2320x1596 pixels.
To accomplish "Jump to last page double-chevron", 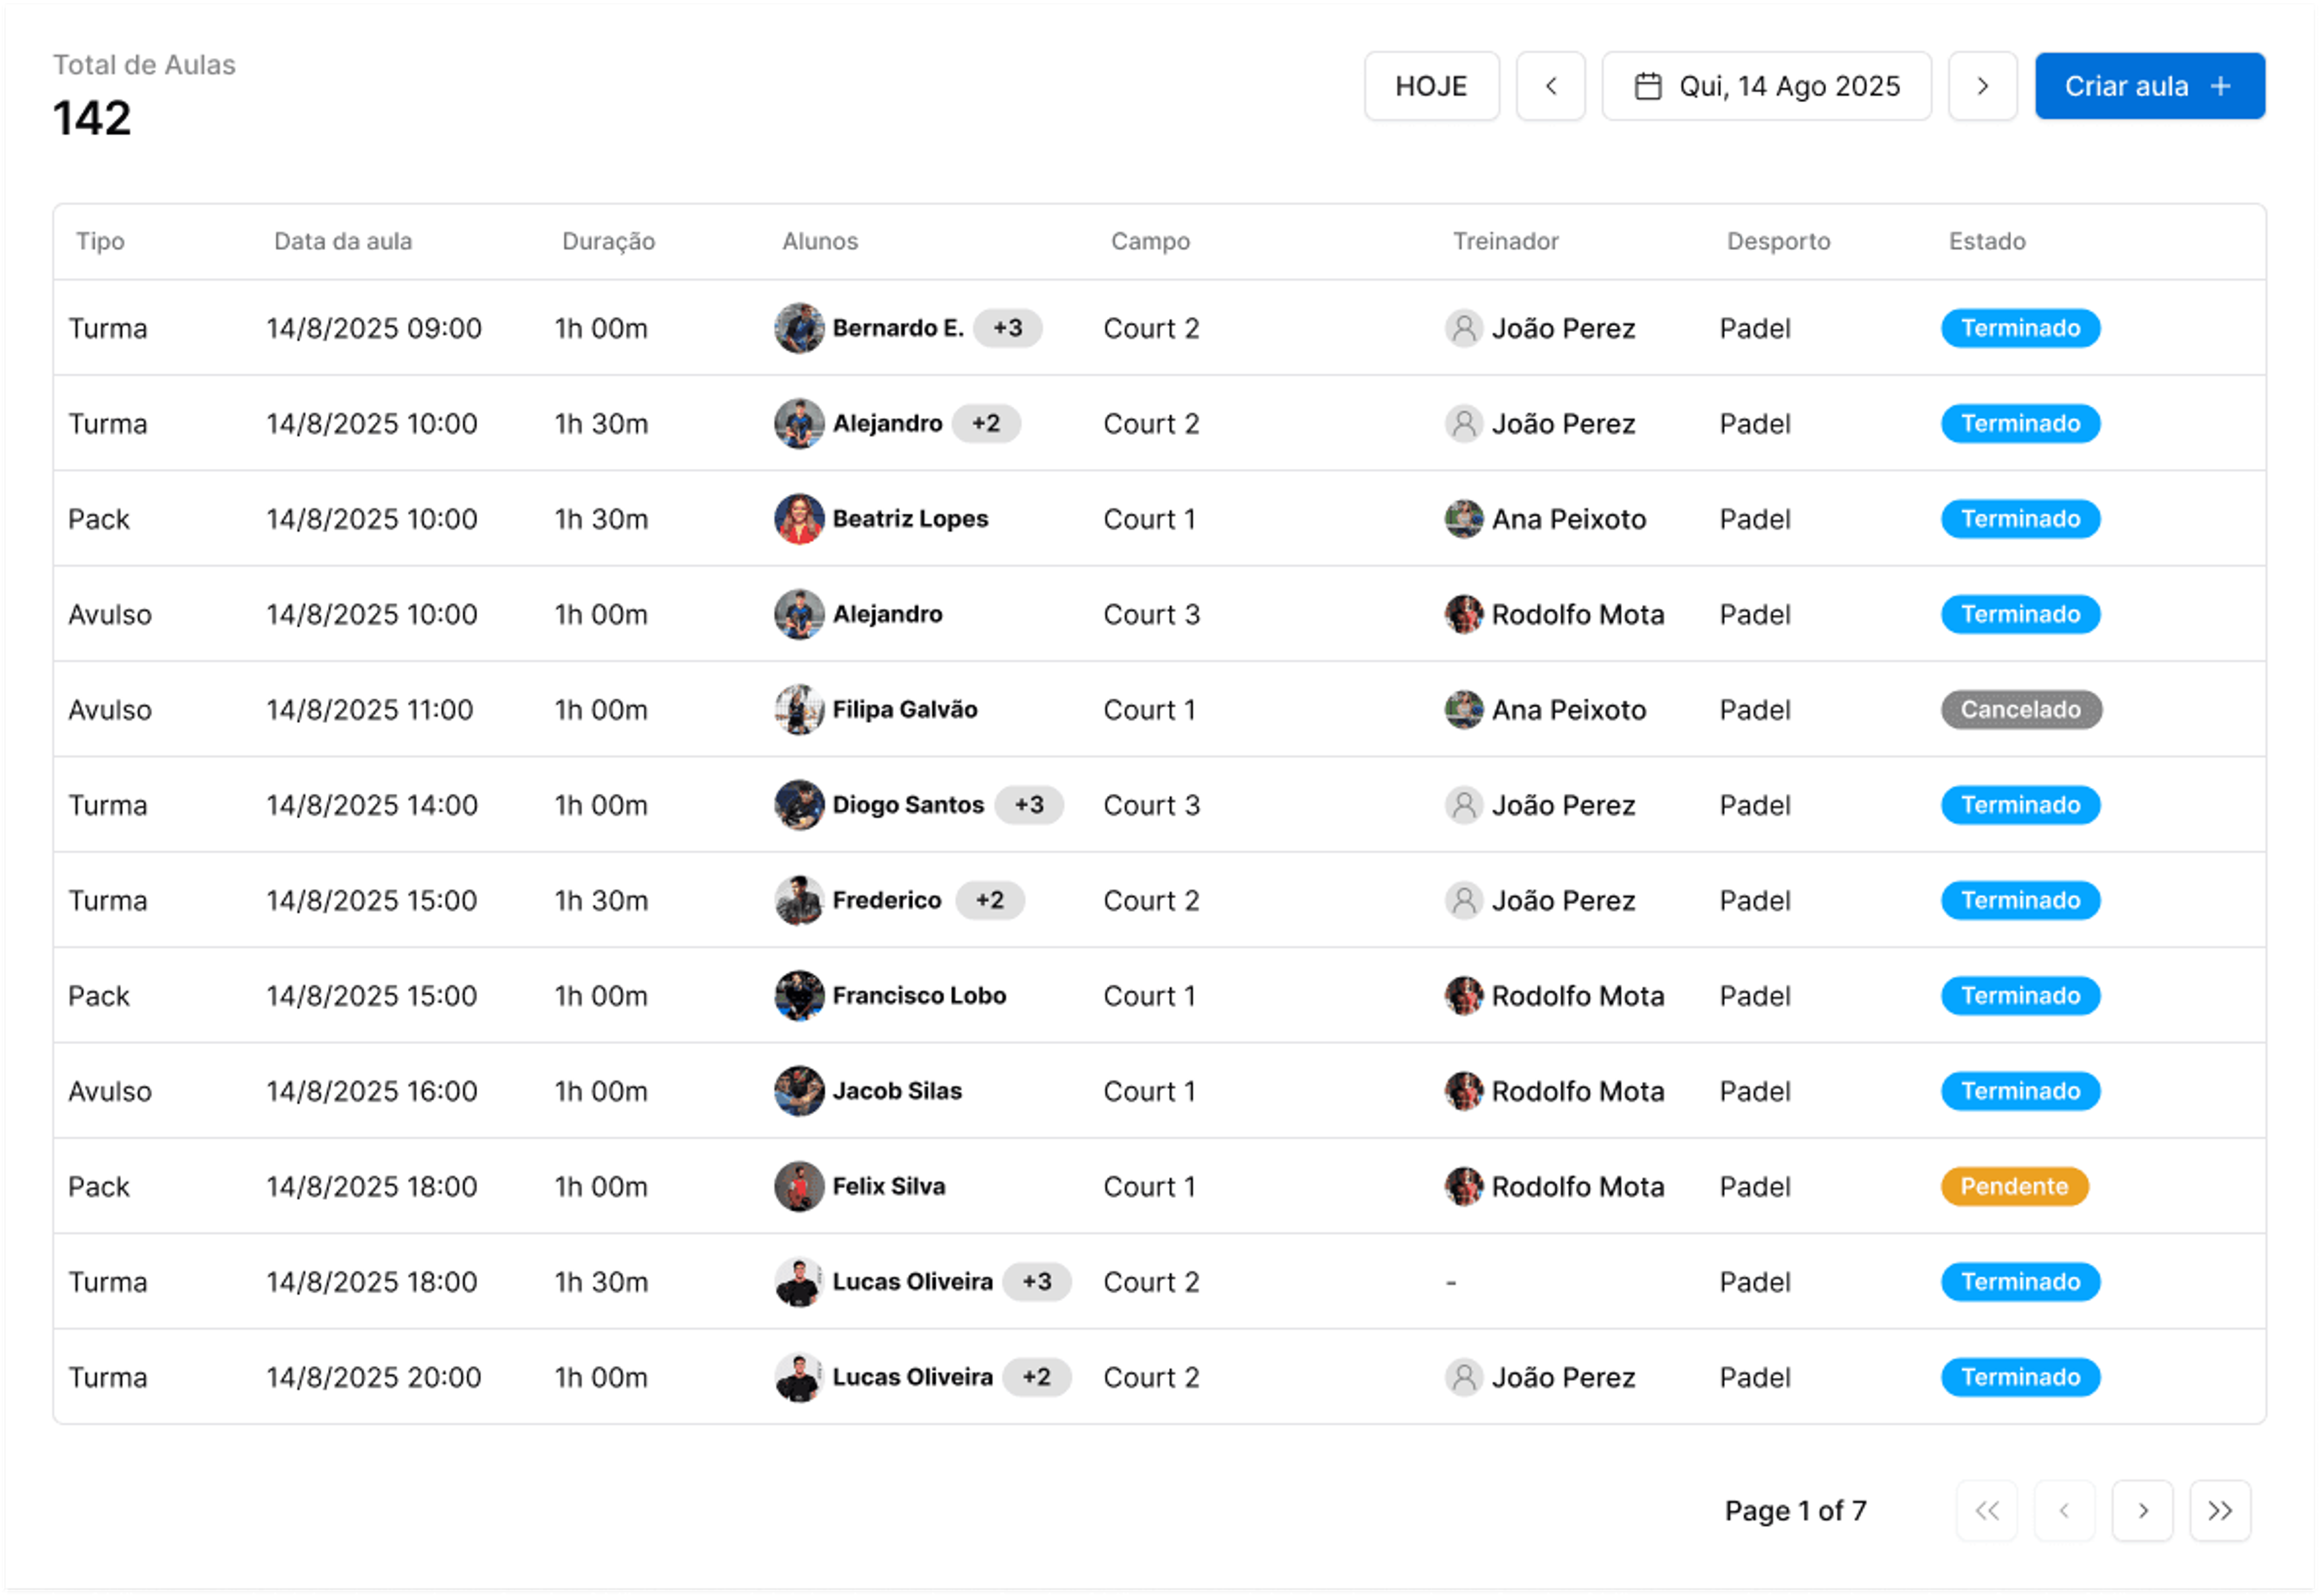I will point(2220,1510).
